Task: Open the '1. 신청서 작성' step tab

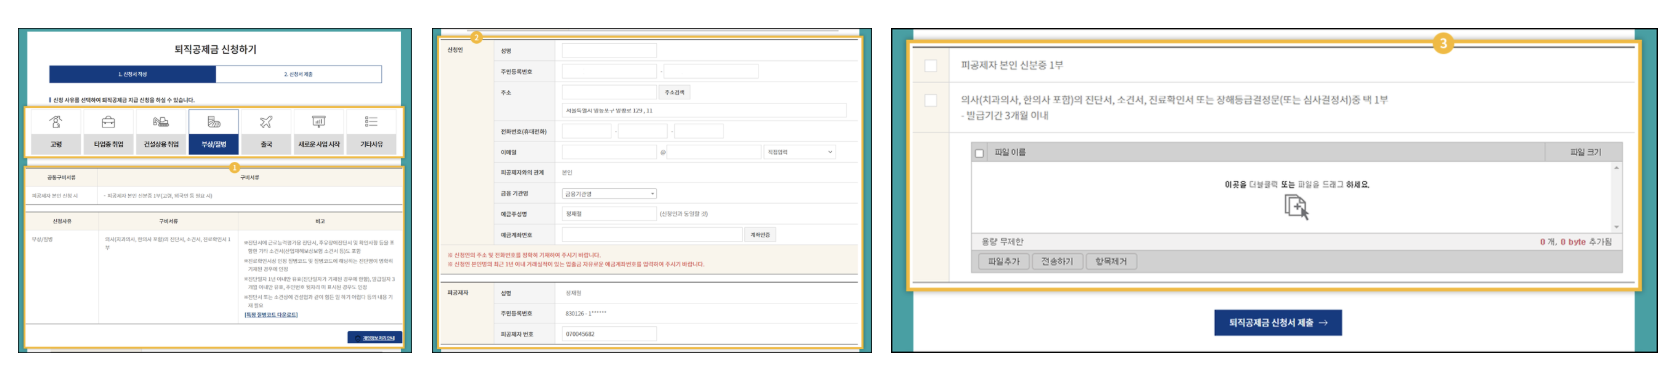Action: (x=132, y=74)
